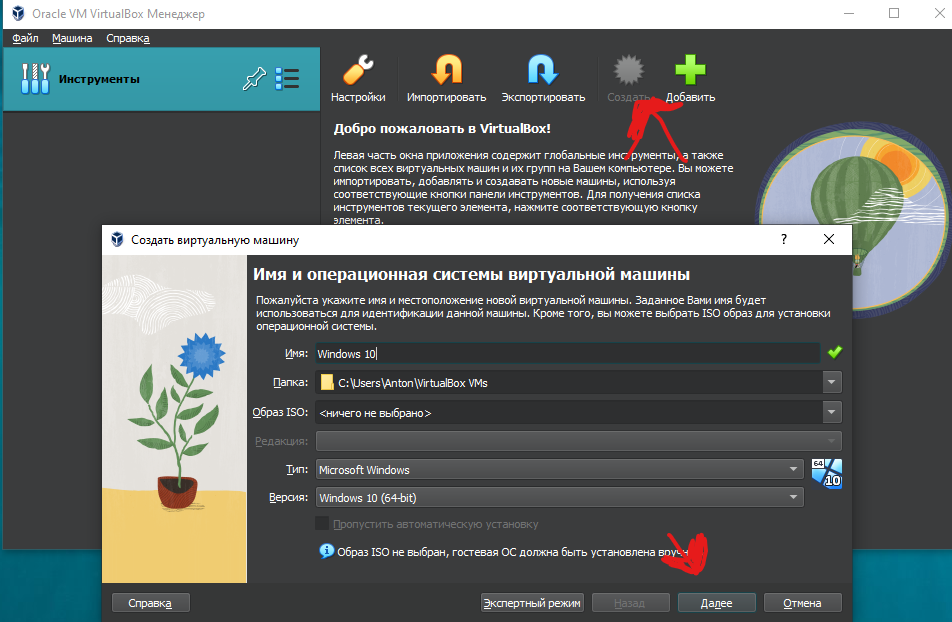Click the Далее button
The image size is (952, 622).
click(716, 603)
